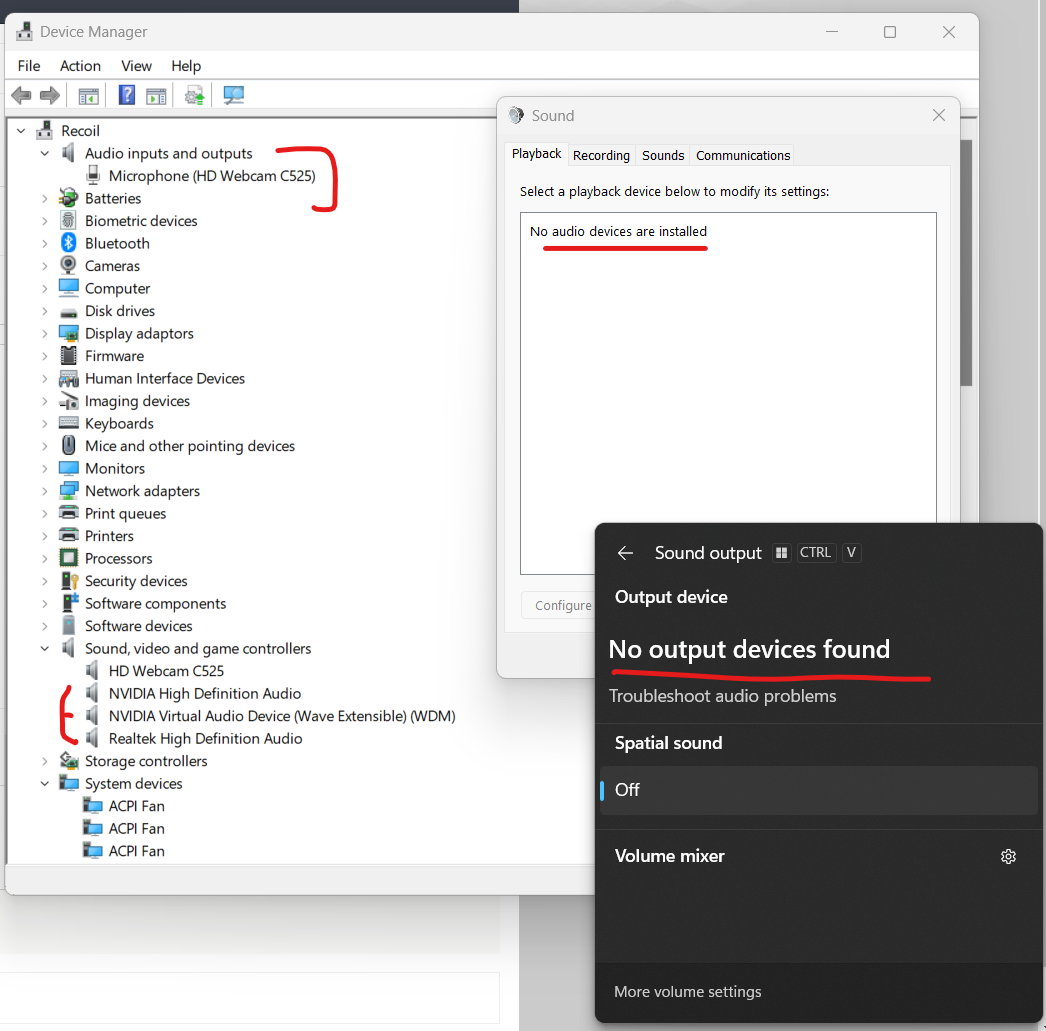Open the Communications tab

coord(742,155)
